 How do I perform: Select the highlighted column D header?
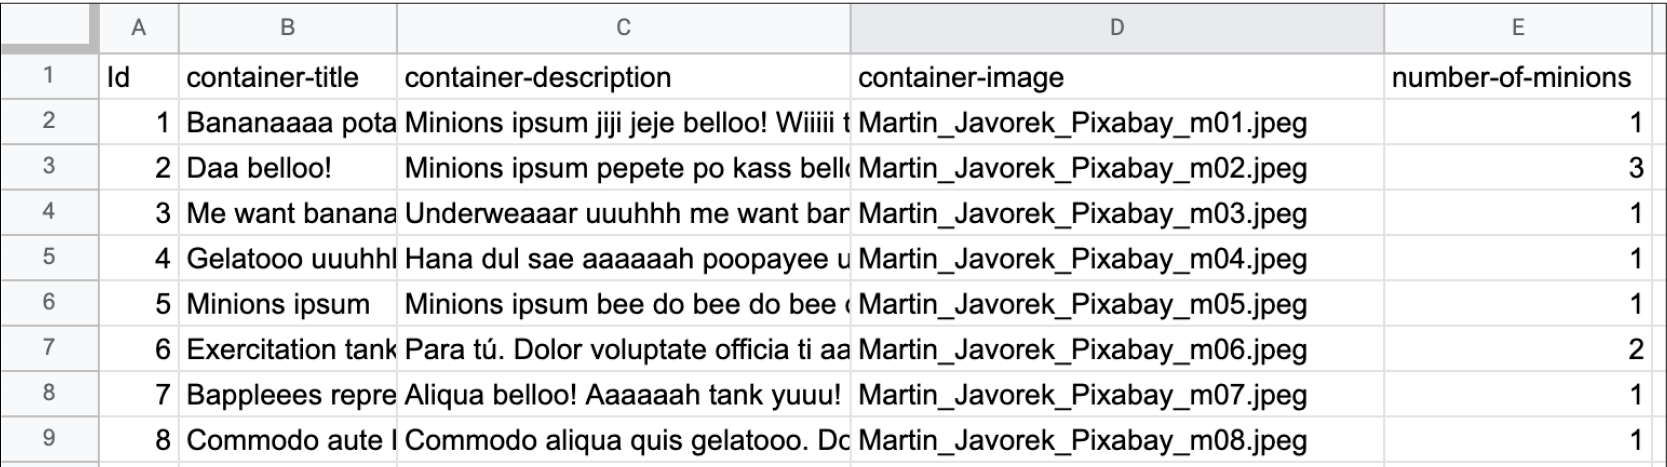pos(1117,28)
